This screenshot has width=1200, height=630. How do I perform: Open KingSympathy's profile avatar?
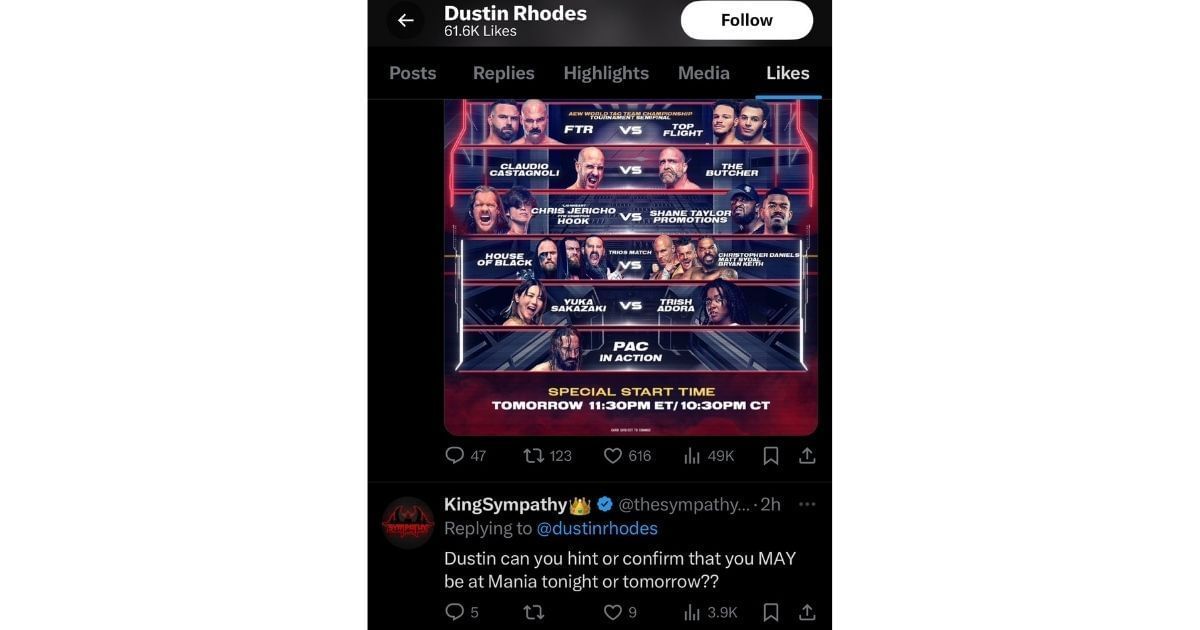(x=407, y=522)
